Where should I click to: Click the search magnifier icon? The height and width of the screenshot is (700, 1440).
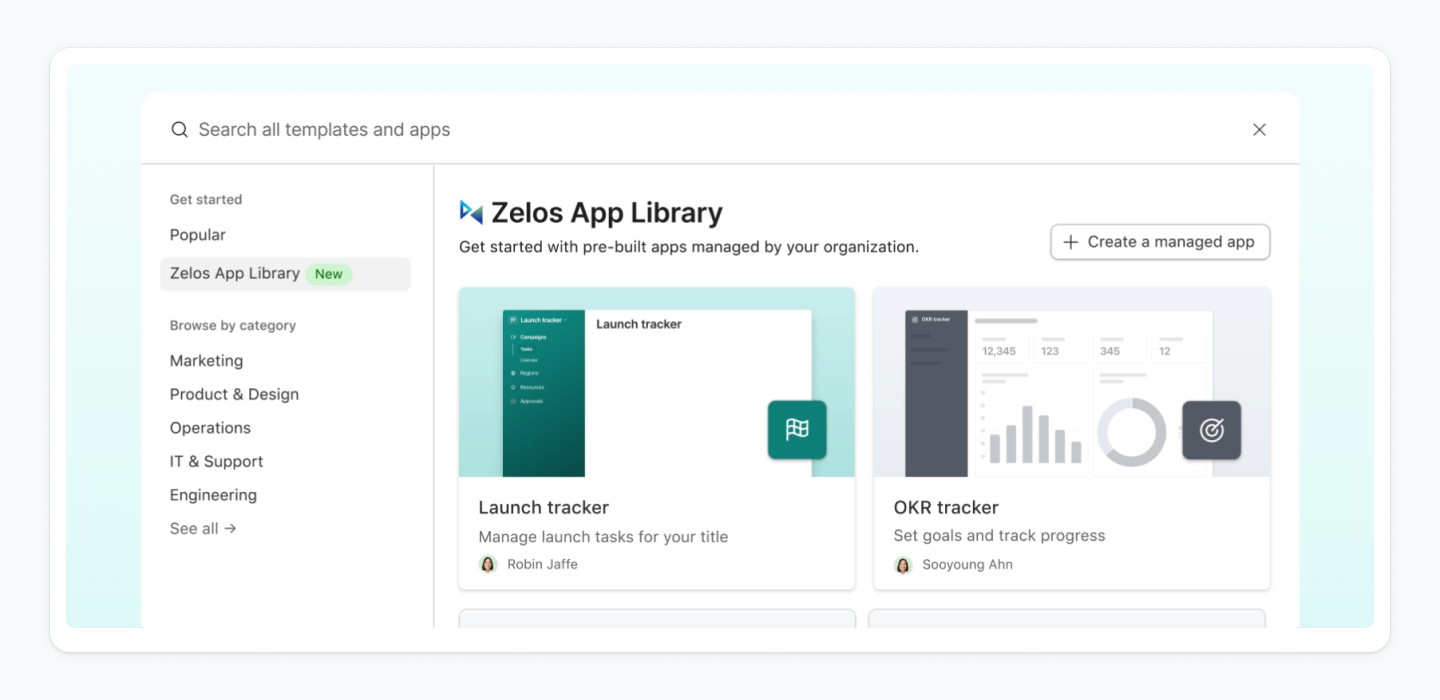[179, 130]
